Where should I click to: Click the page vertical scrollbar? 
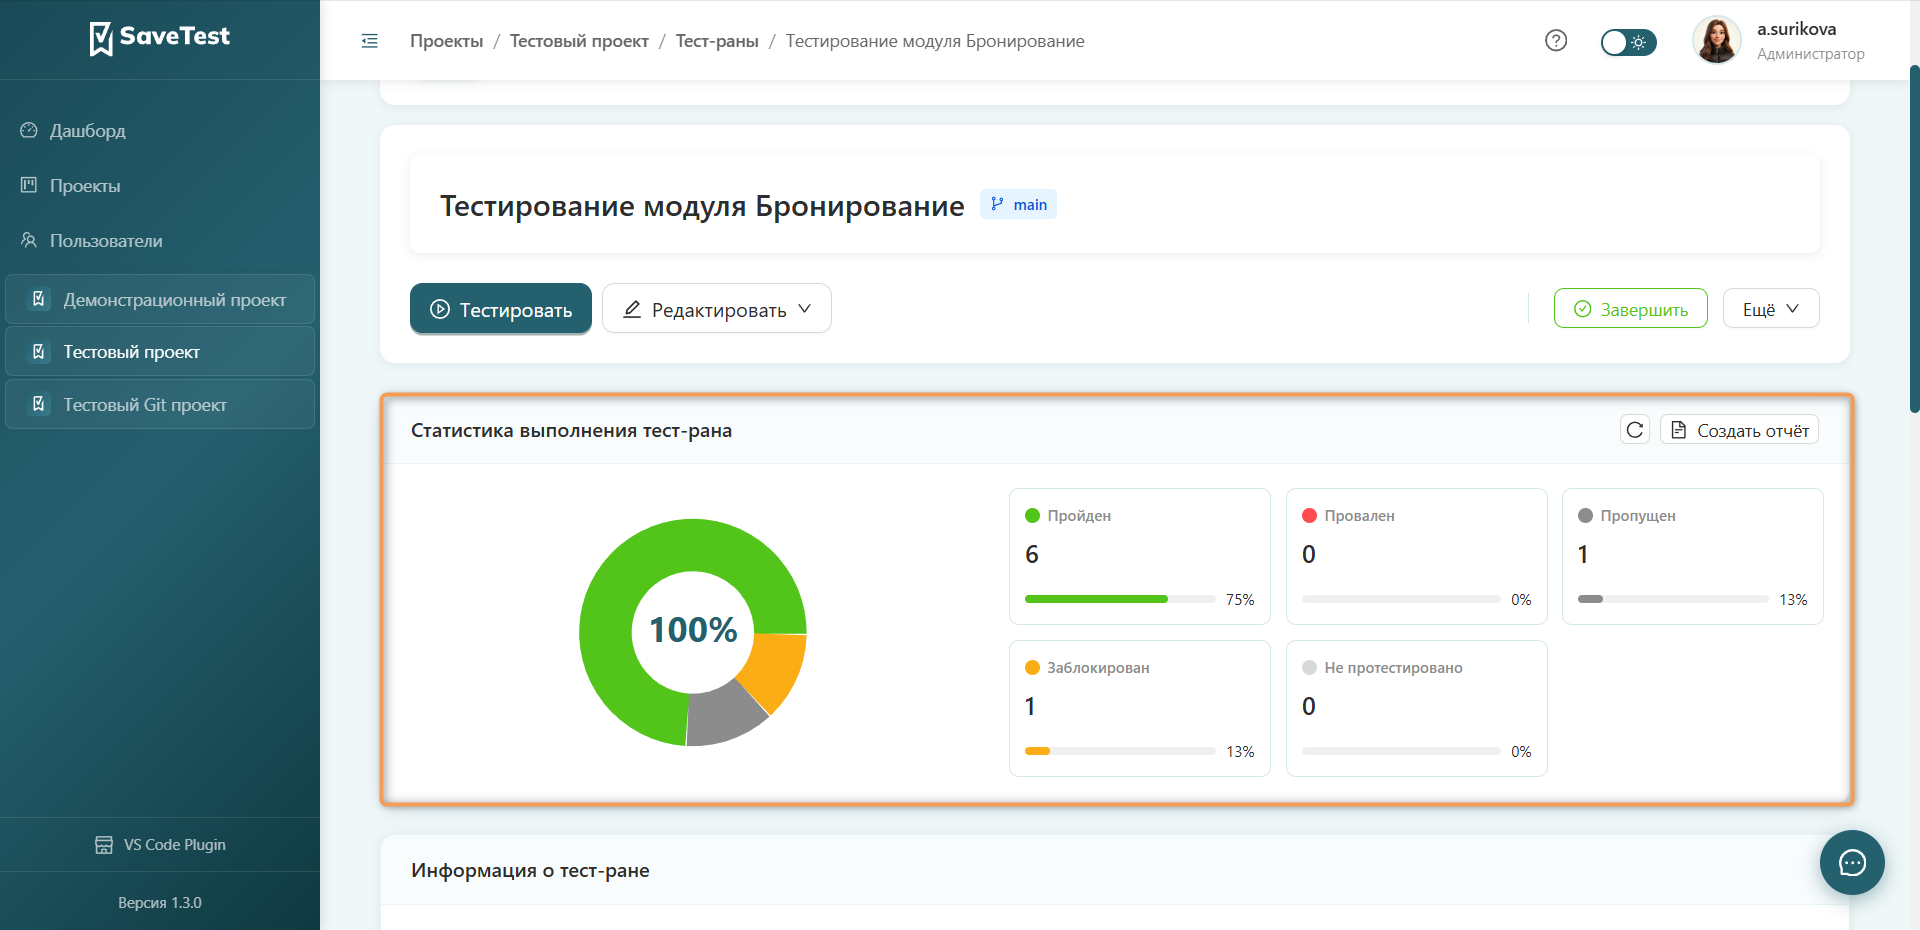click(1914, 238)
